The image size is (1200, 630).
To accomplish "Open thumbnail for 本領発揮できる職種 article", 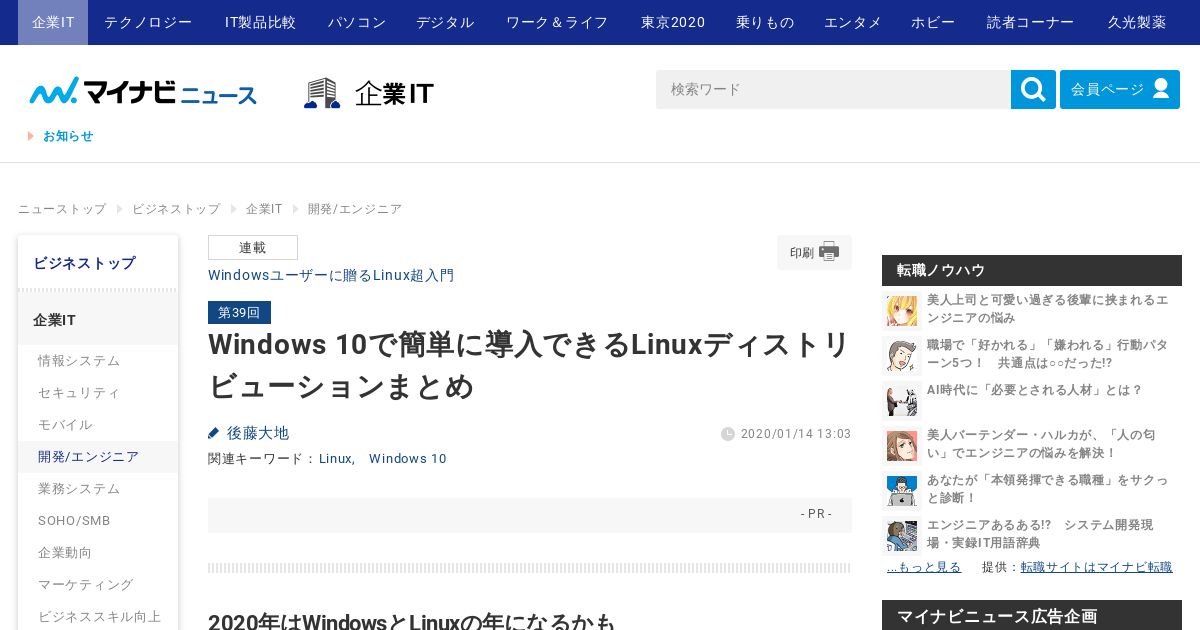I will point(902,490).
